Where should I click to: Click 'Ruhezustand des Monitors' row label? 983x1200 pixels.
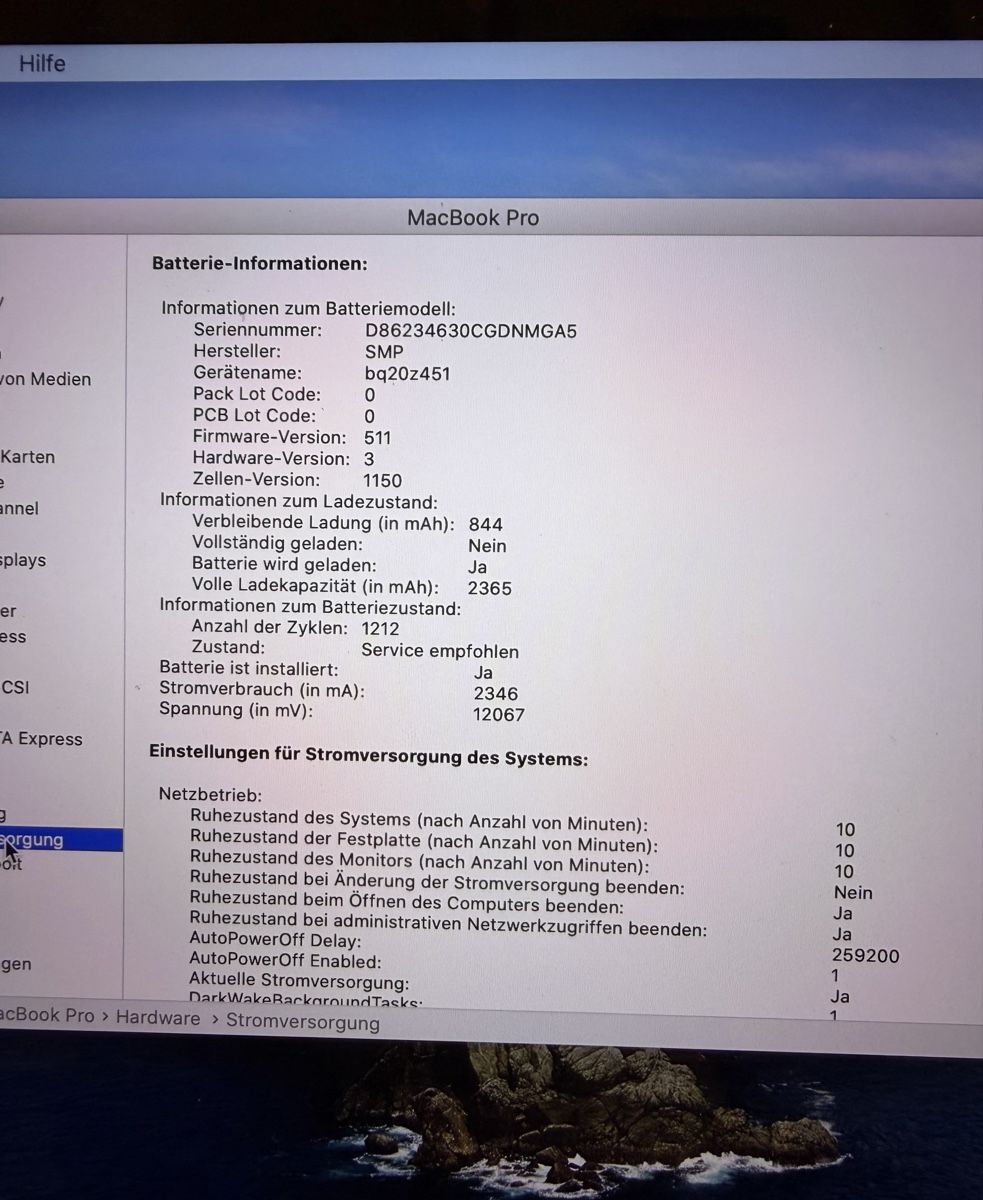pos(419,862)
